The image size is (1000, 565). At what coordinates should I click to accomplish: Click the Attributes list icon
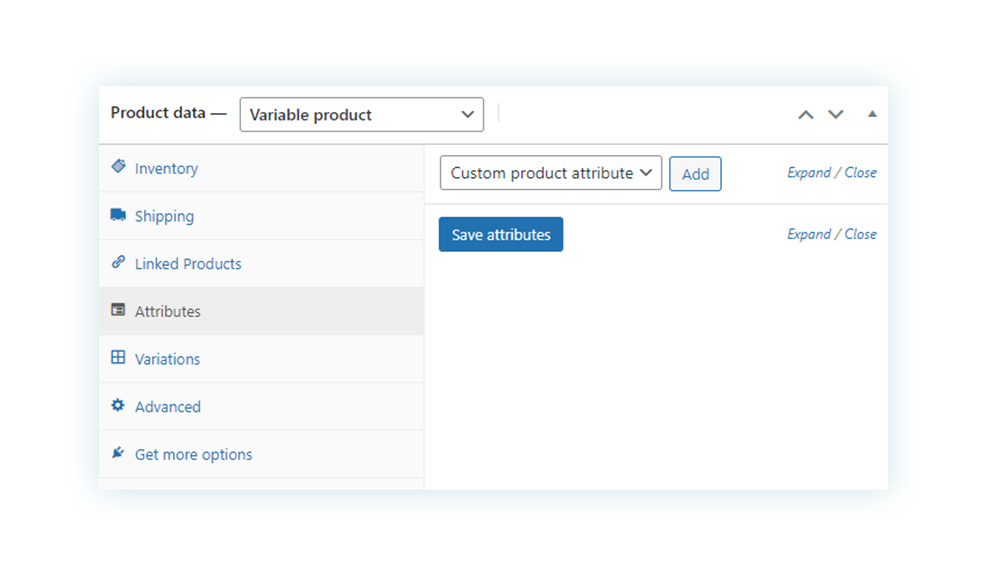(118, 310)
